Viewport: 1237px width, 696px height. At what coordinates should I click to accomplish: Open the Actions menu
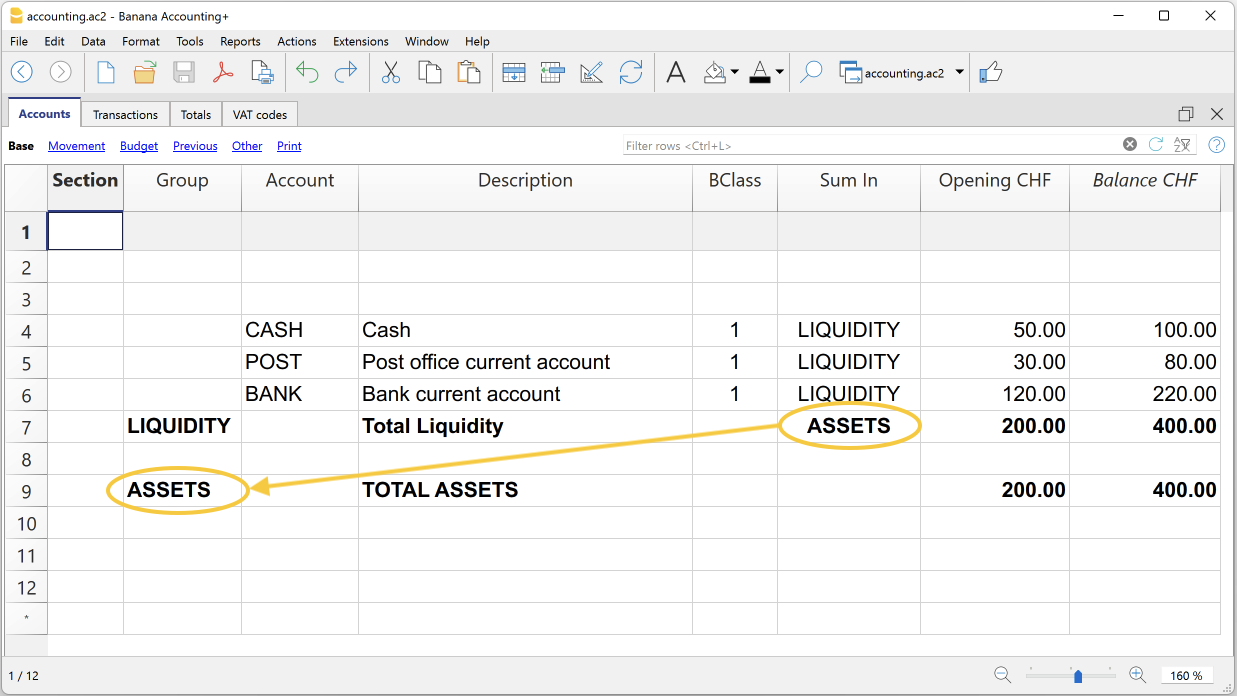point(297,41)
